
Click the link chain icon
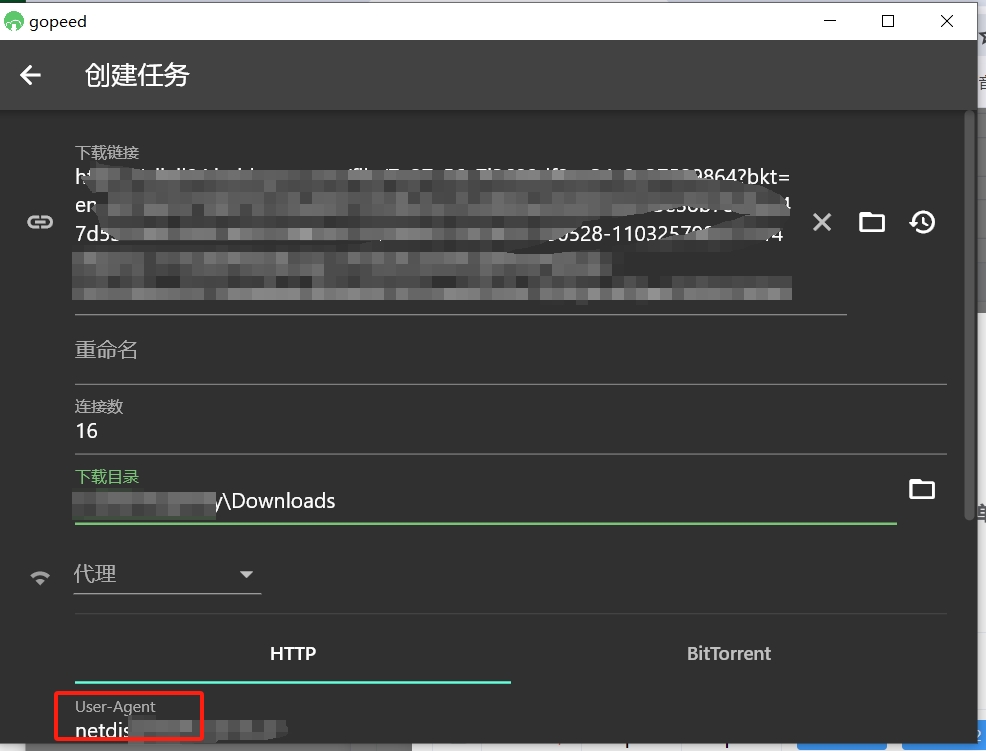click(x=40, y=221)
